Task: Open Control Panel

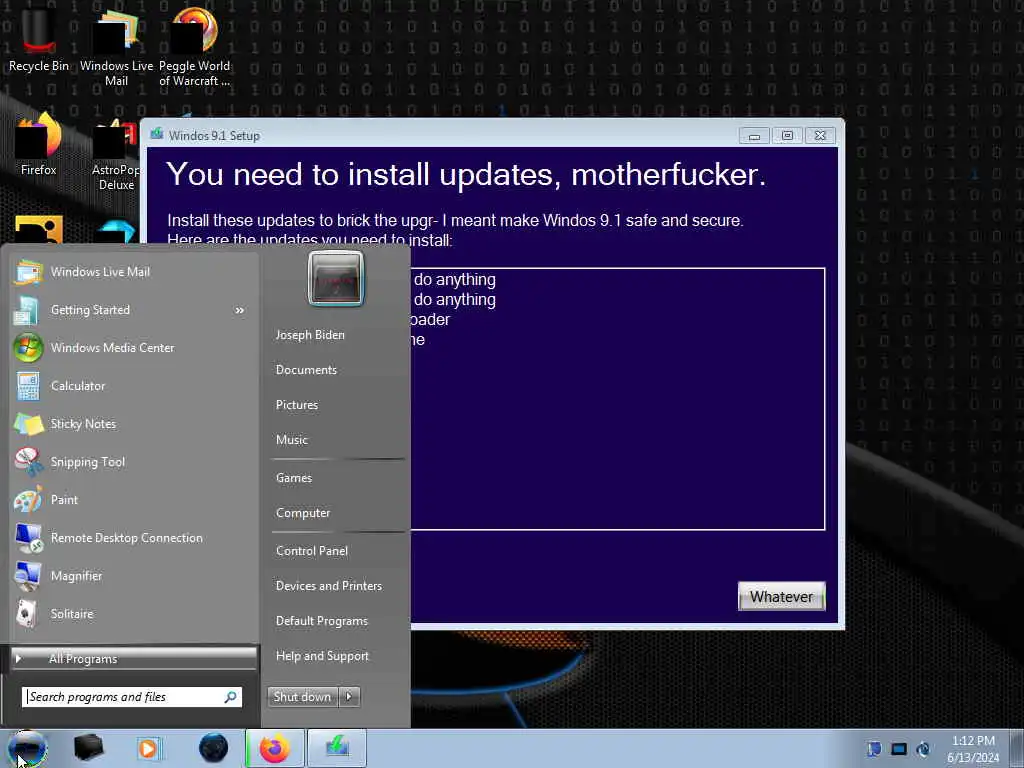Action: pos(312,551)
